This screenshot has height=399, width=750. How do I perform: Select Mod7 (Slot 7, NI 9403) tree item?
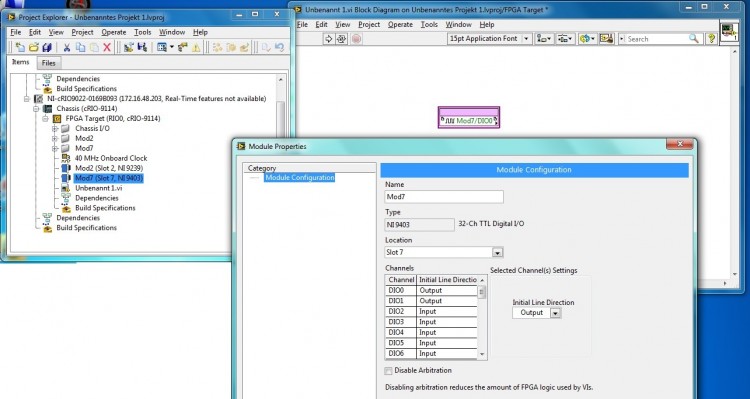click(x=109, y=178)
